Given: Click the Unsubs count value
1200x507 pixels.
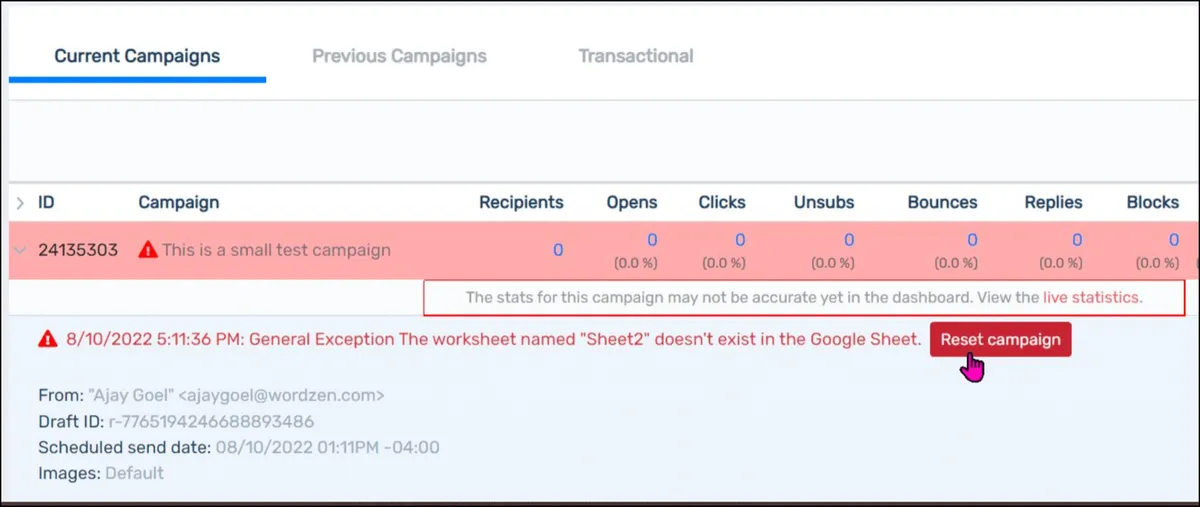Looking at the screenshot, I should pyautogui.click(x=849, y=240).
